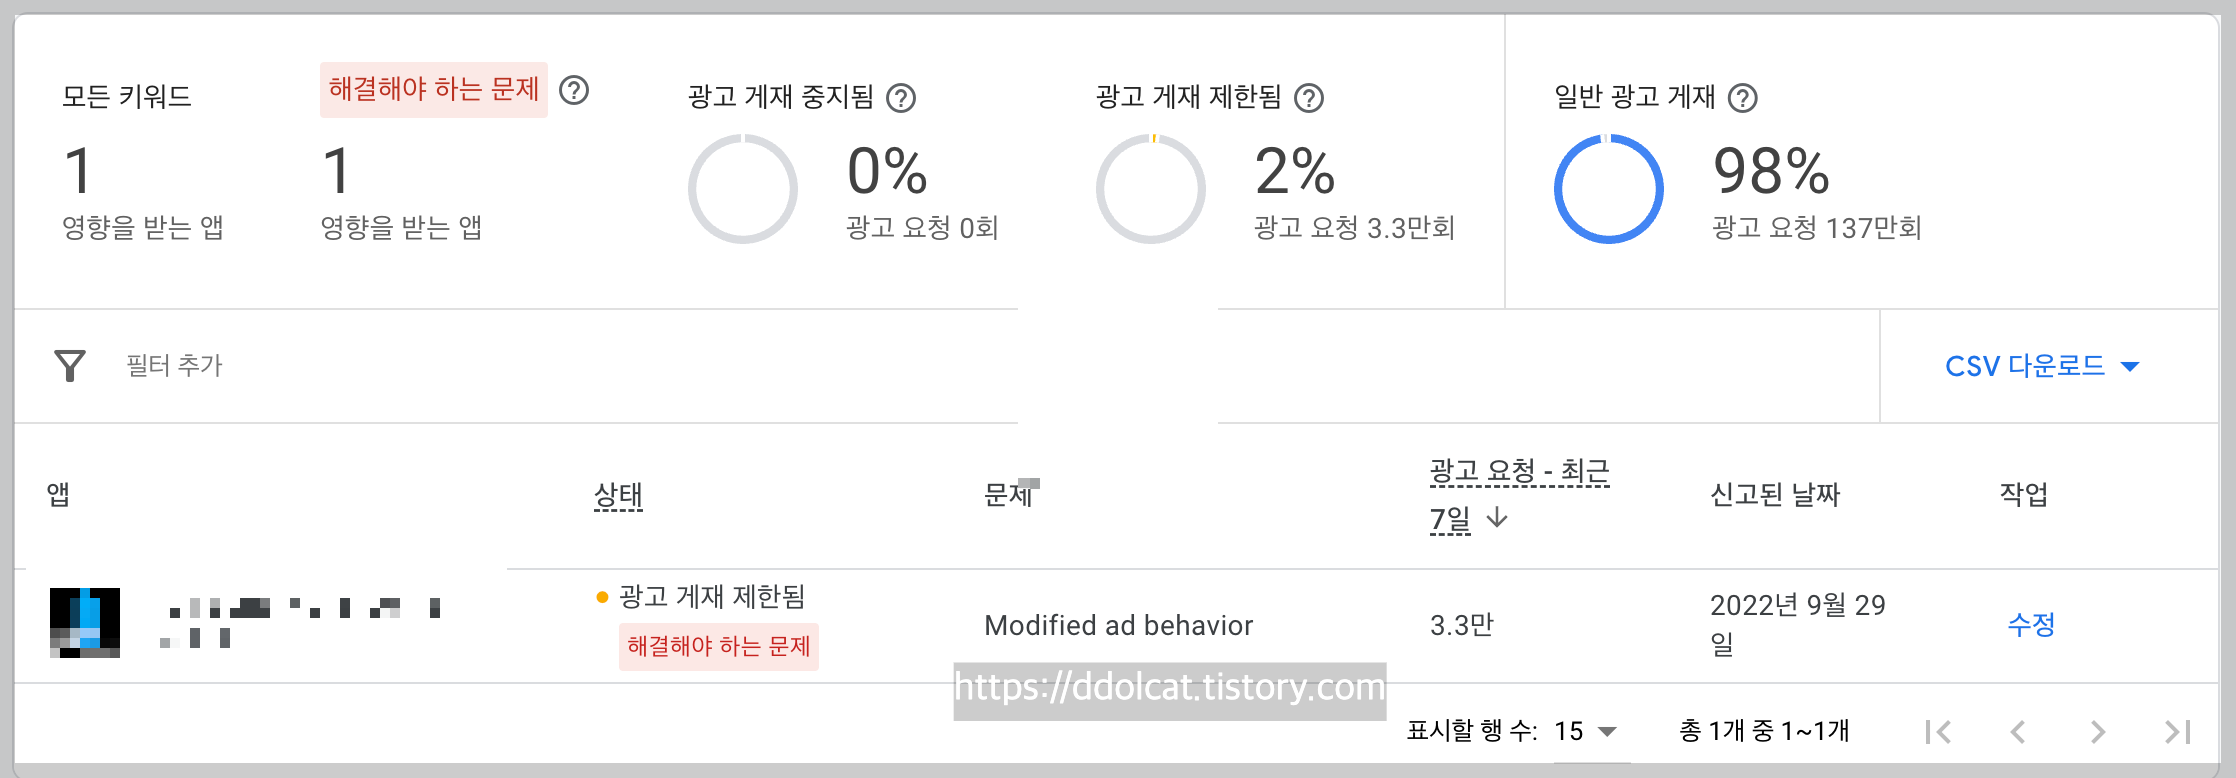Click the 2% 광고 게재 제한됨 ring
This screenshot has width=2236, height=778.
click(1151, 189)
